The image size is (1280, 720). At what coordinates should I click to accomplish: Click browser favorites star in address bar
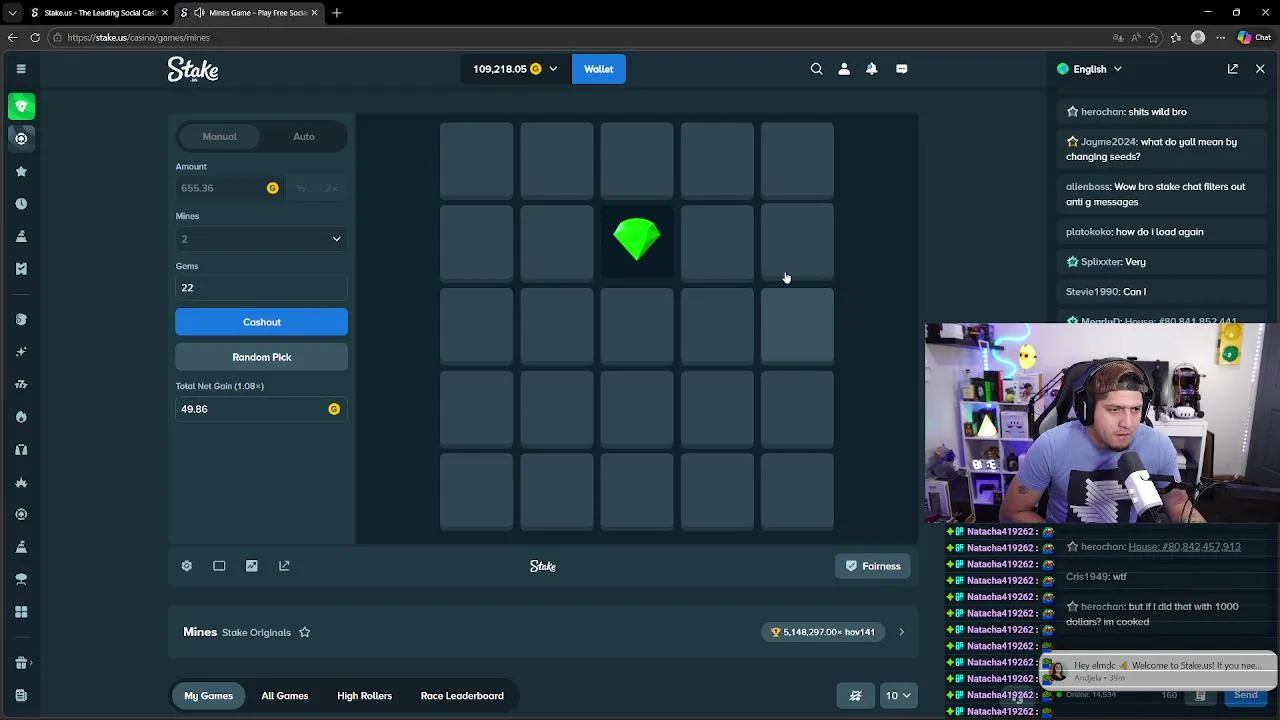(x=1154, y=38)
